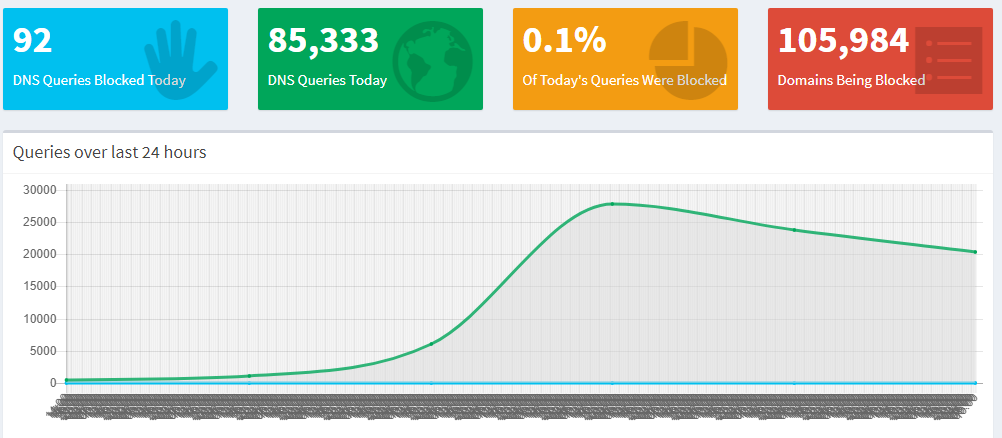Screen dimensions: 1002x438
Task: Click the globe icon on the green card
Action: (x=432, y=62)
